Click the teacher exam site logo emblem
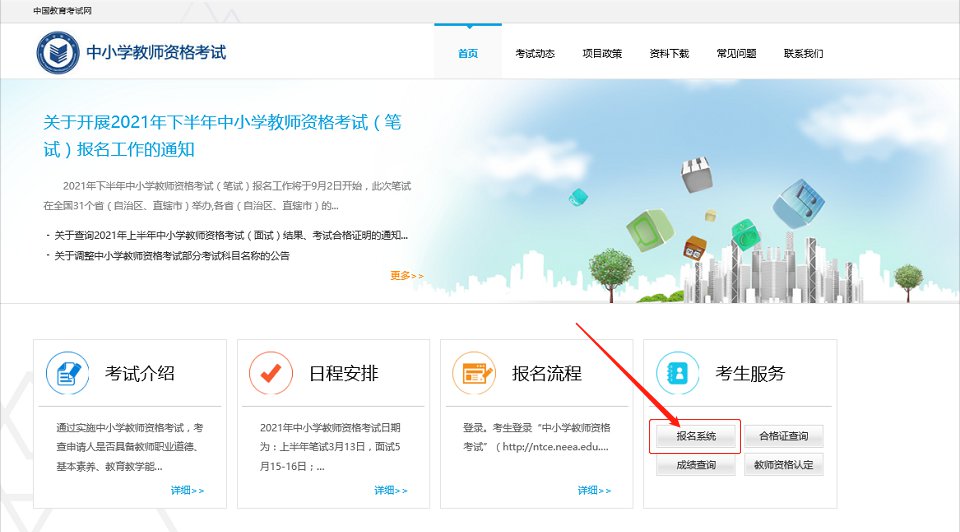 point(57,52)
